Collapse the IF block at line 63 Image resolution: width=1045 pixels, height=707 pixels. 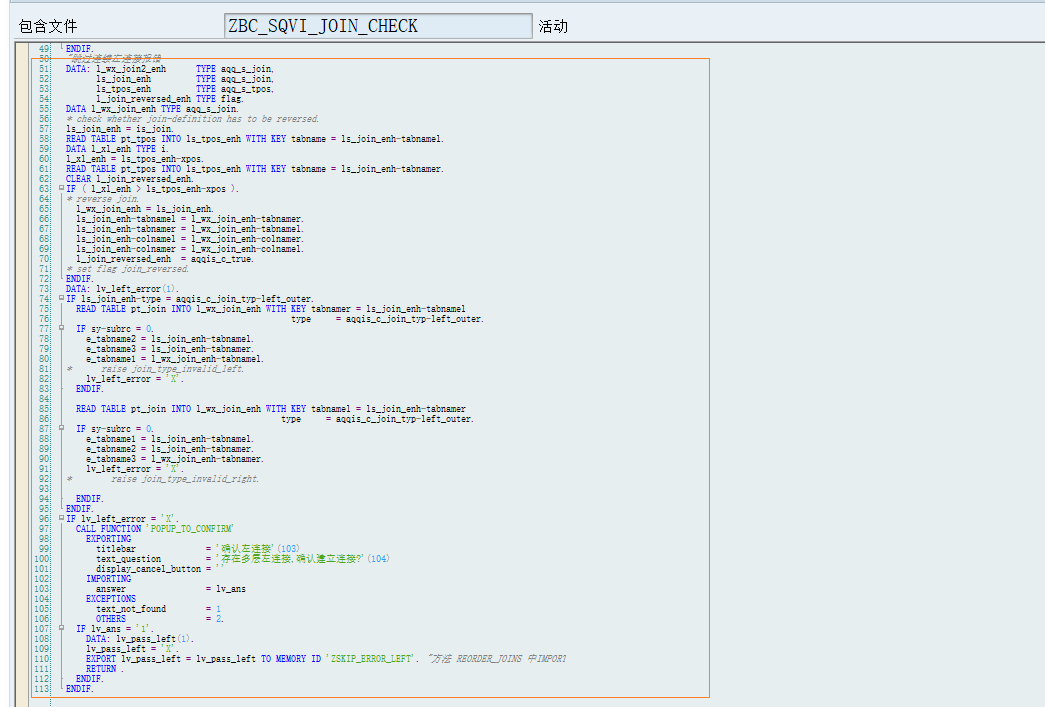[62, 189]
